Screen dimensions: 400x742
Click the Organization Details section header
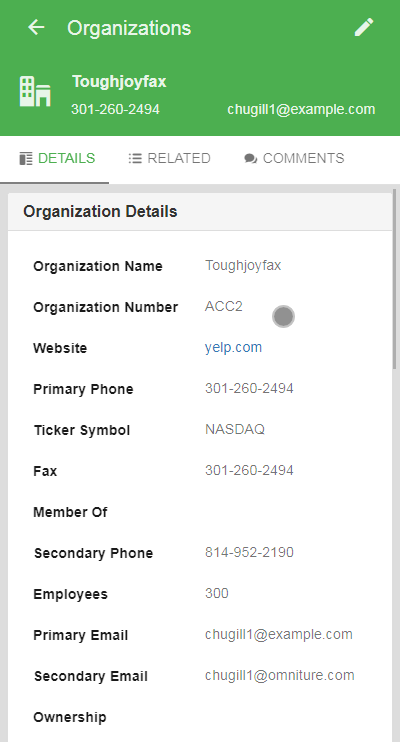pyautogui.click(x=200, y=212)
